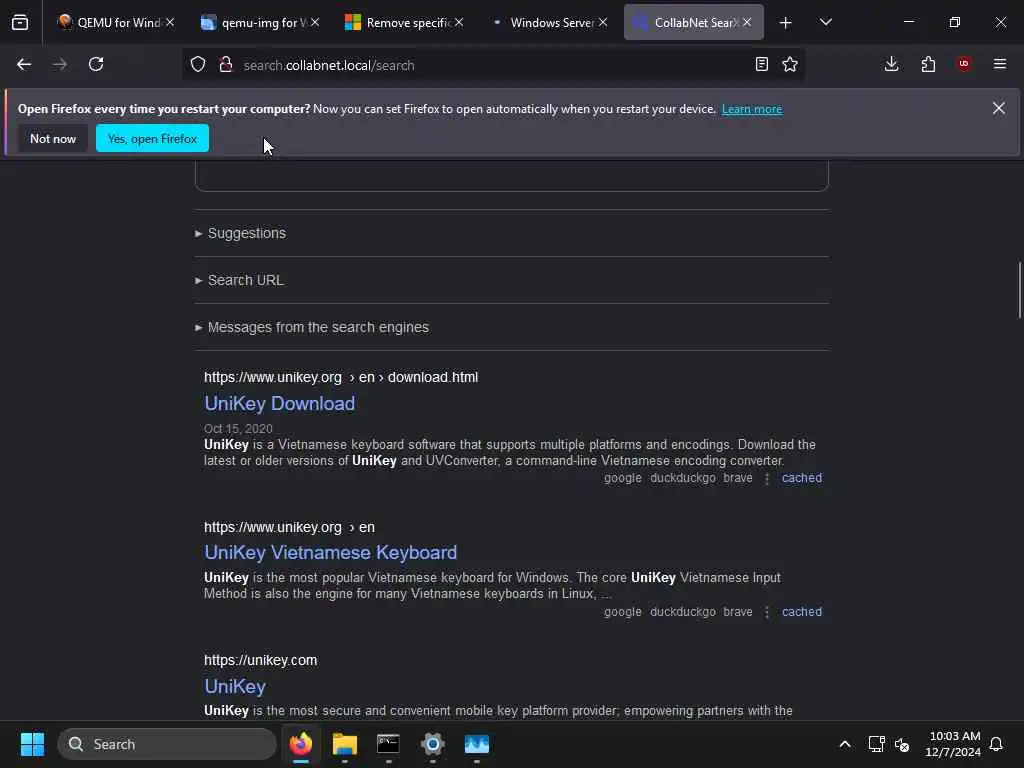The height and width of the screenshot is (768, 1024).
Task: Close the qemu-img tab
Action: tap(315, 23)
